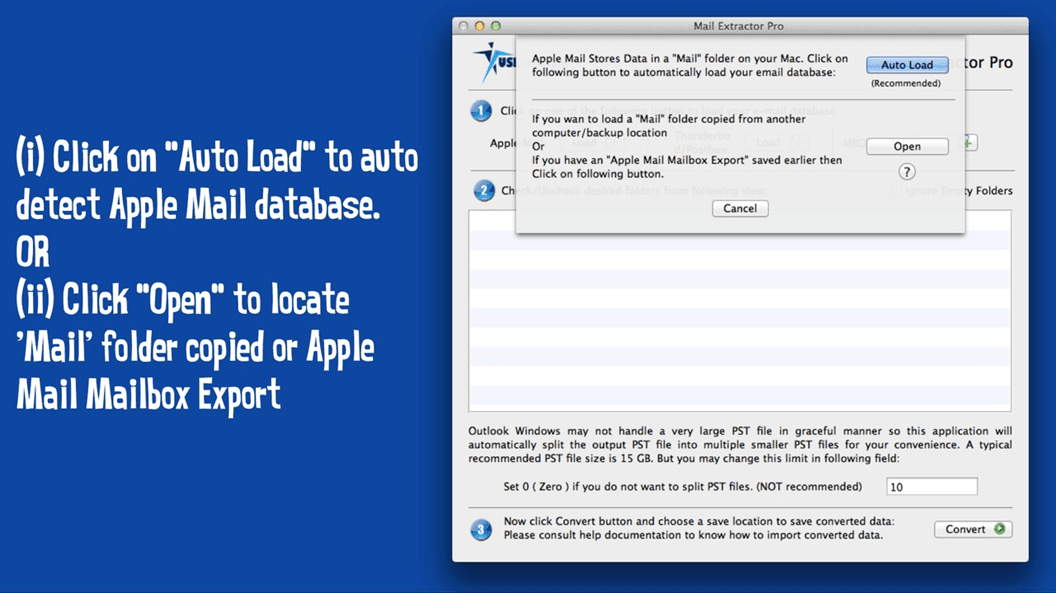This screenshot has height=593, width=1056.
Task: Click inside the empty folder list view
Action: point(739,320)
